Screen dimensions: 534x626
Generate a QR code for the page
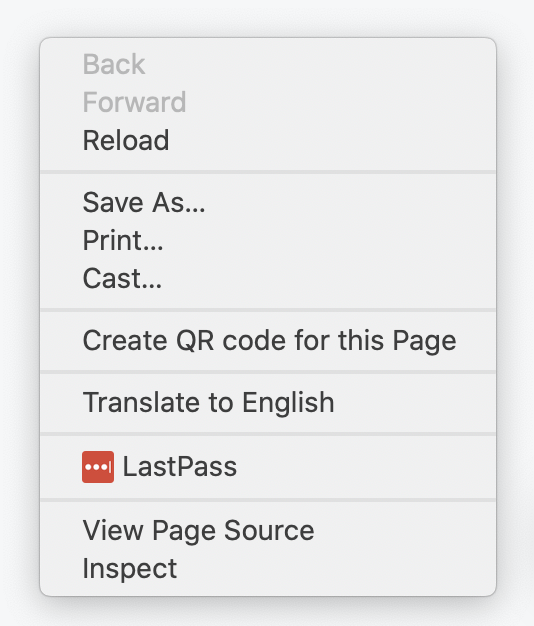268,341
